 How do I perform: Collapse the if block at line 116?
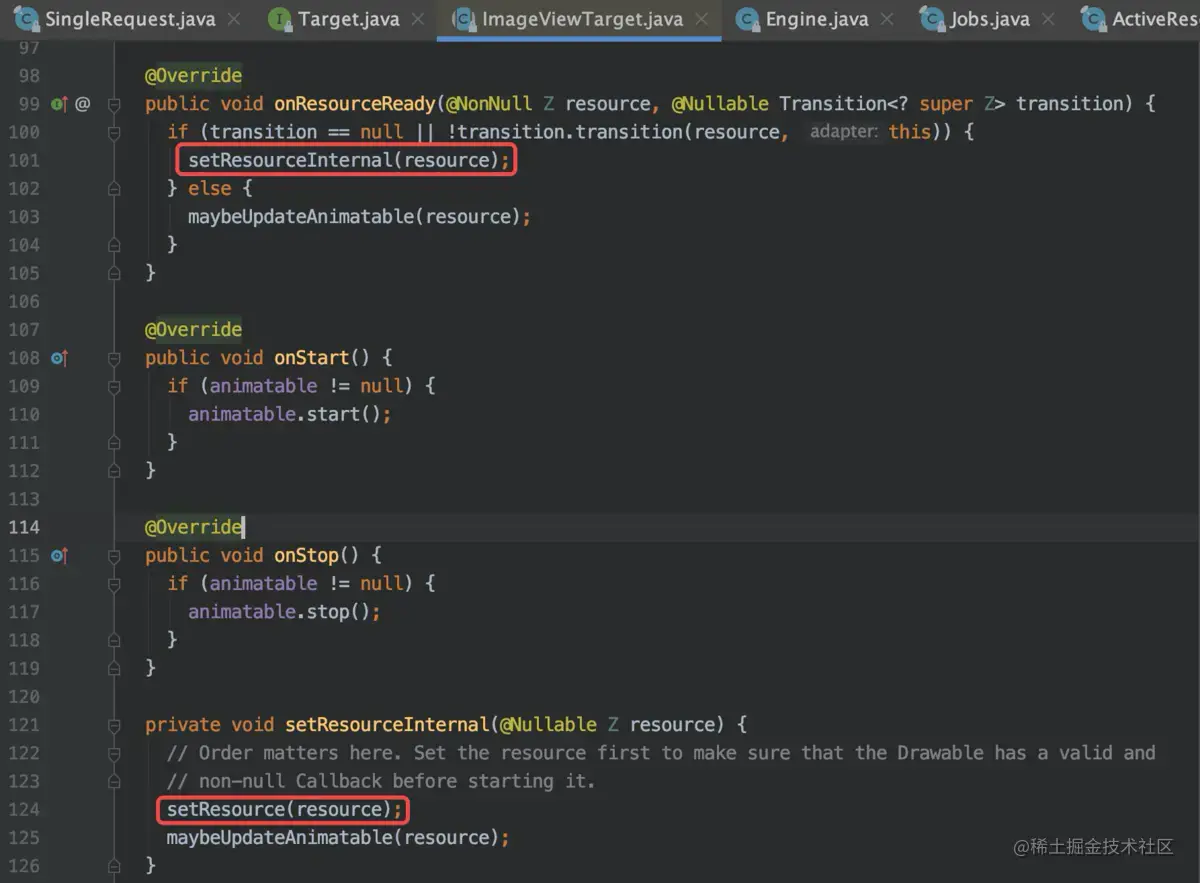pos(114,583)
